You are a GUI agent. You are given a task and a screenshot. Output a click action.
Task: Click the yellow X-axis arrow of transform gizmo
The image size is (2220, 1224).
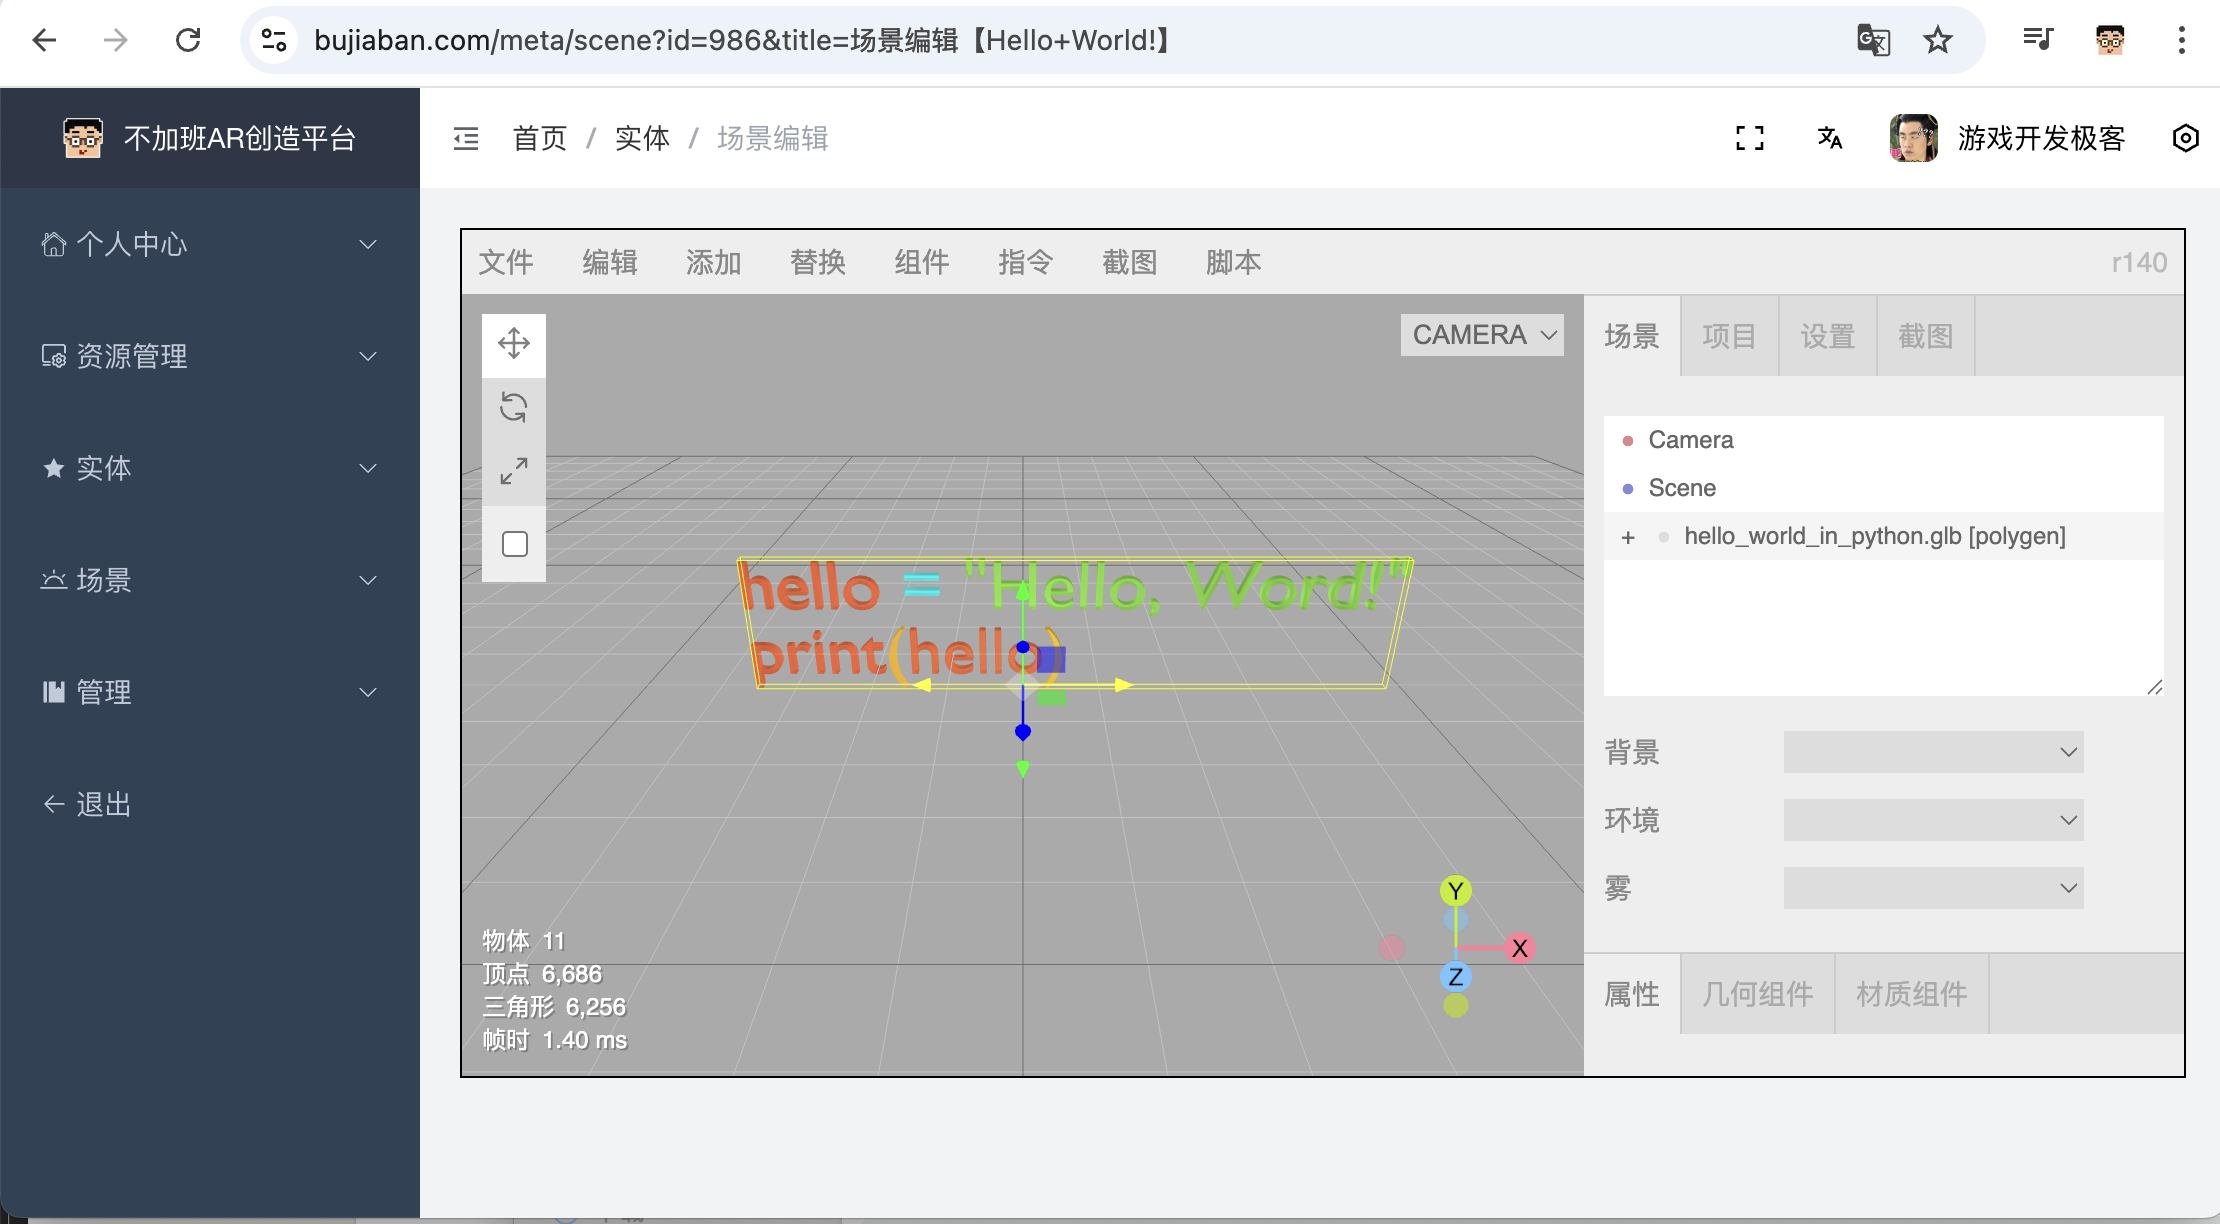tap(1124, 685)
